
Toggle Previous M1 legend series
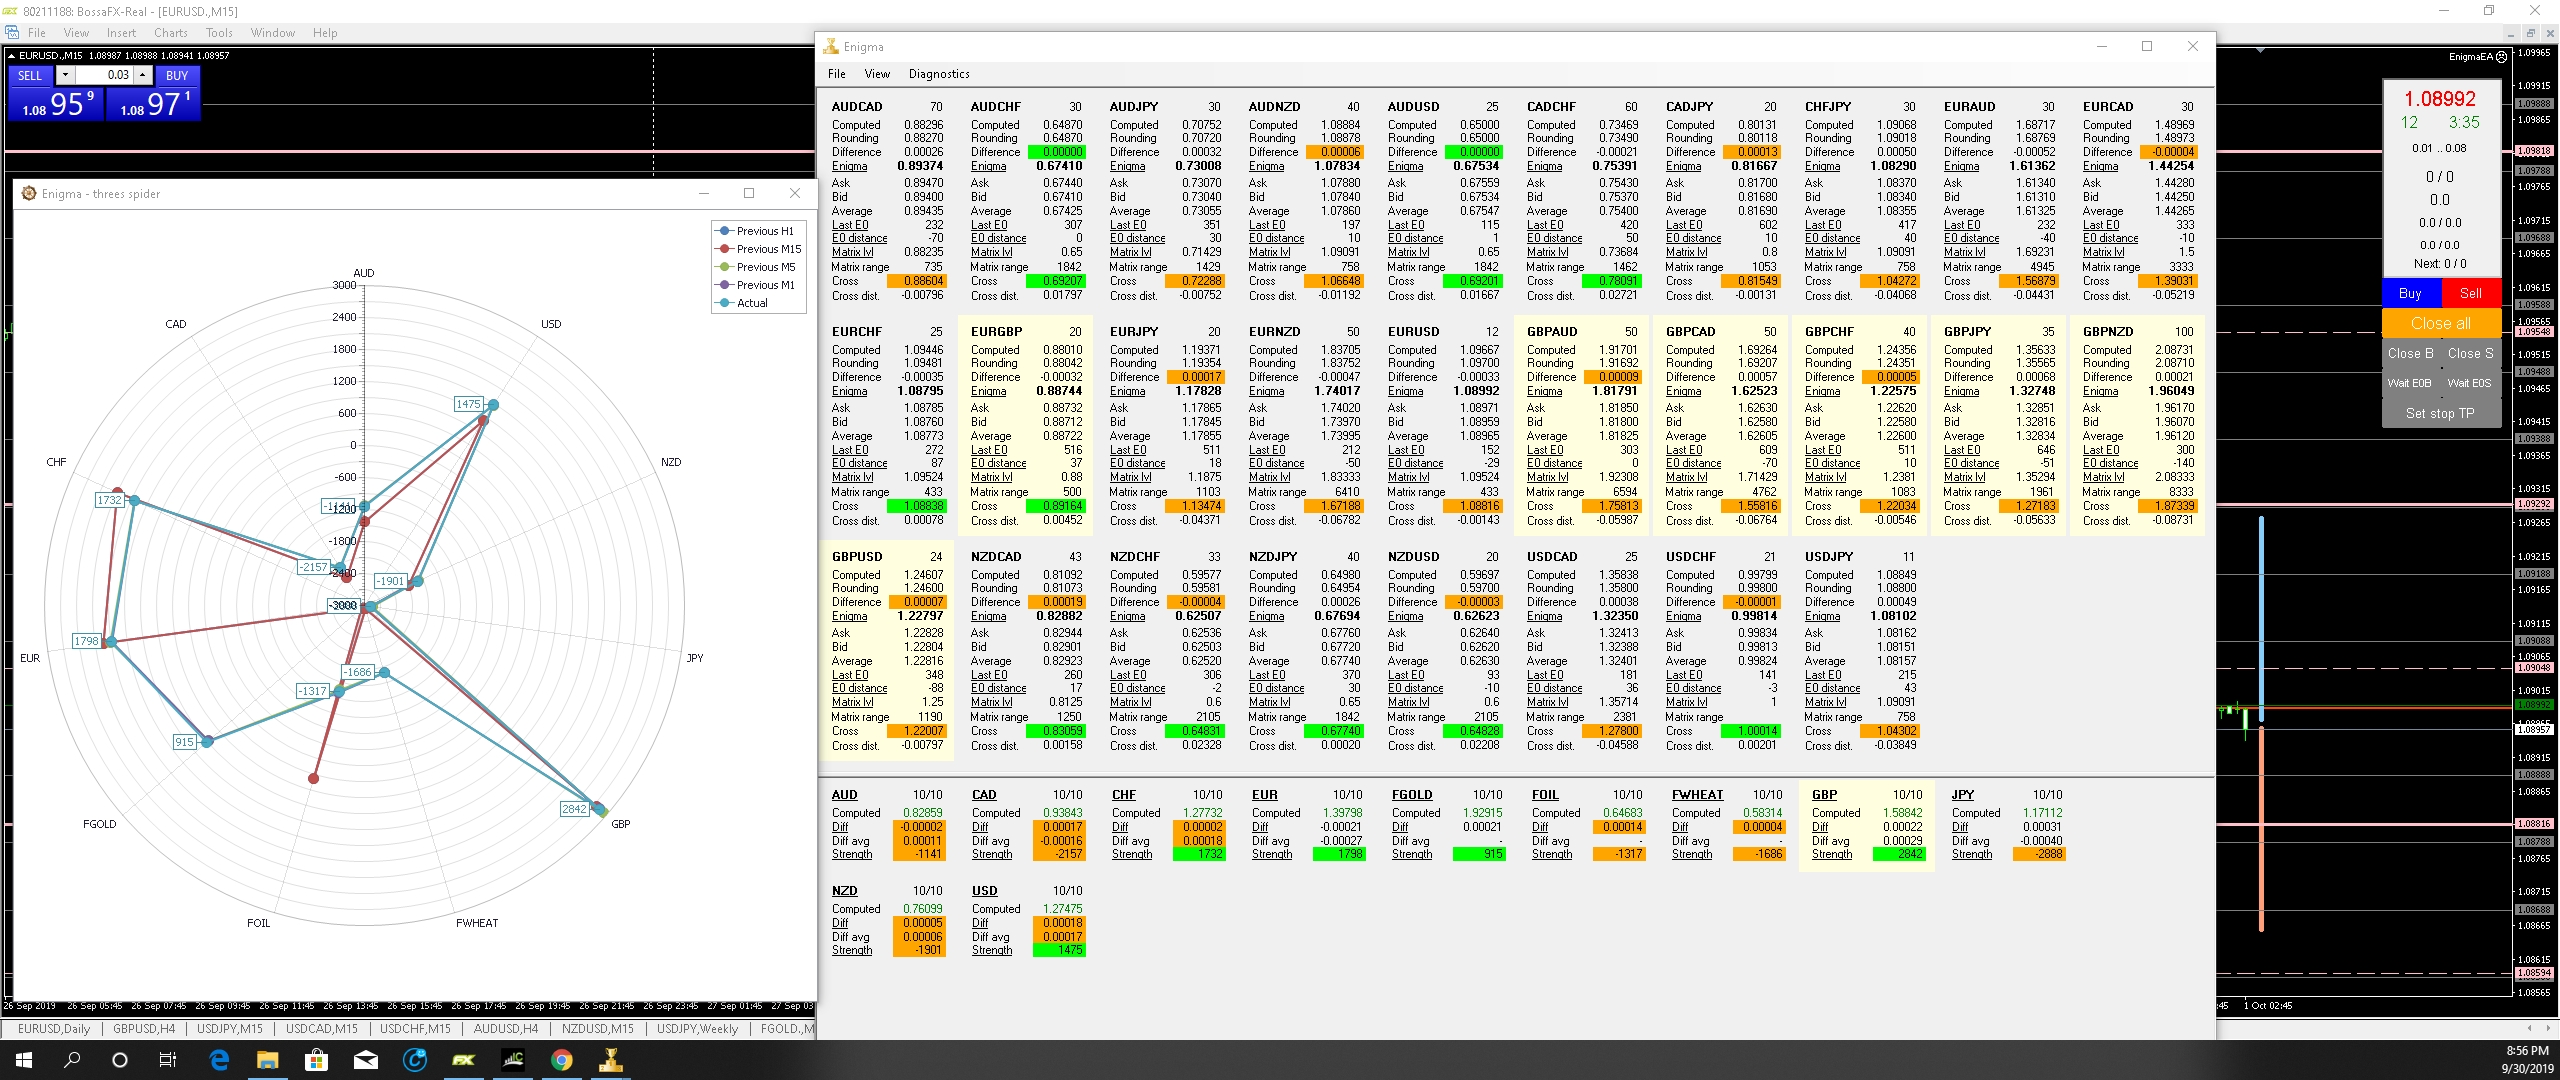[x=757, y=285]
